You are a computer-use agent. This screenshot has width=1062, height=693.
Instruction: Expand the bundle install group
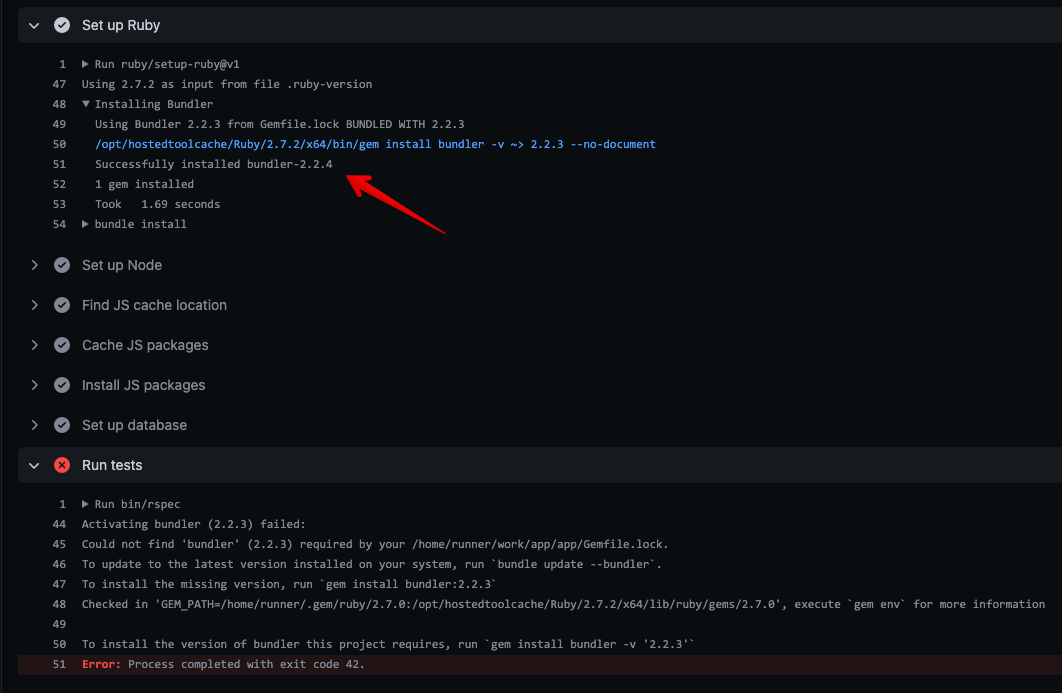(x=85, y=224)
